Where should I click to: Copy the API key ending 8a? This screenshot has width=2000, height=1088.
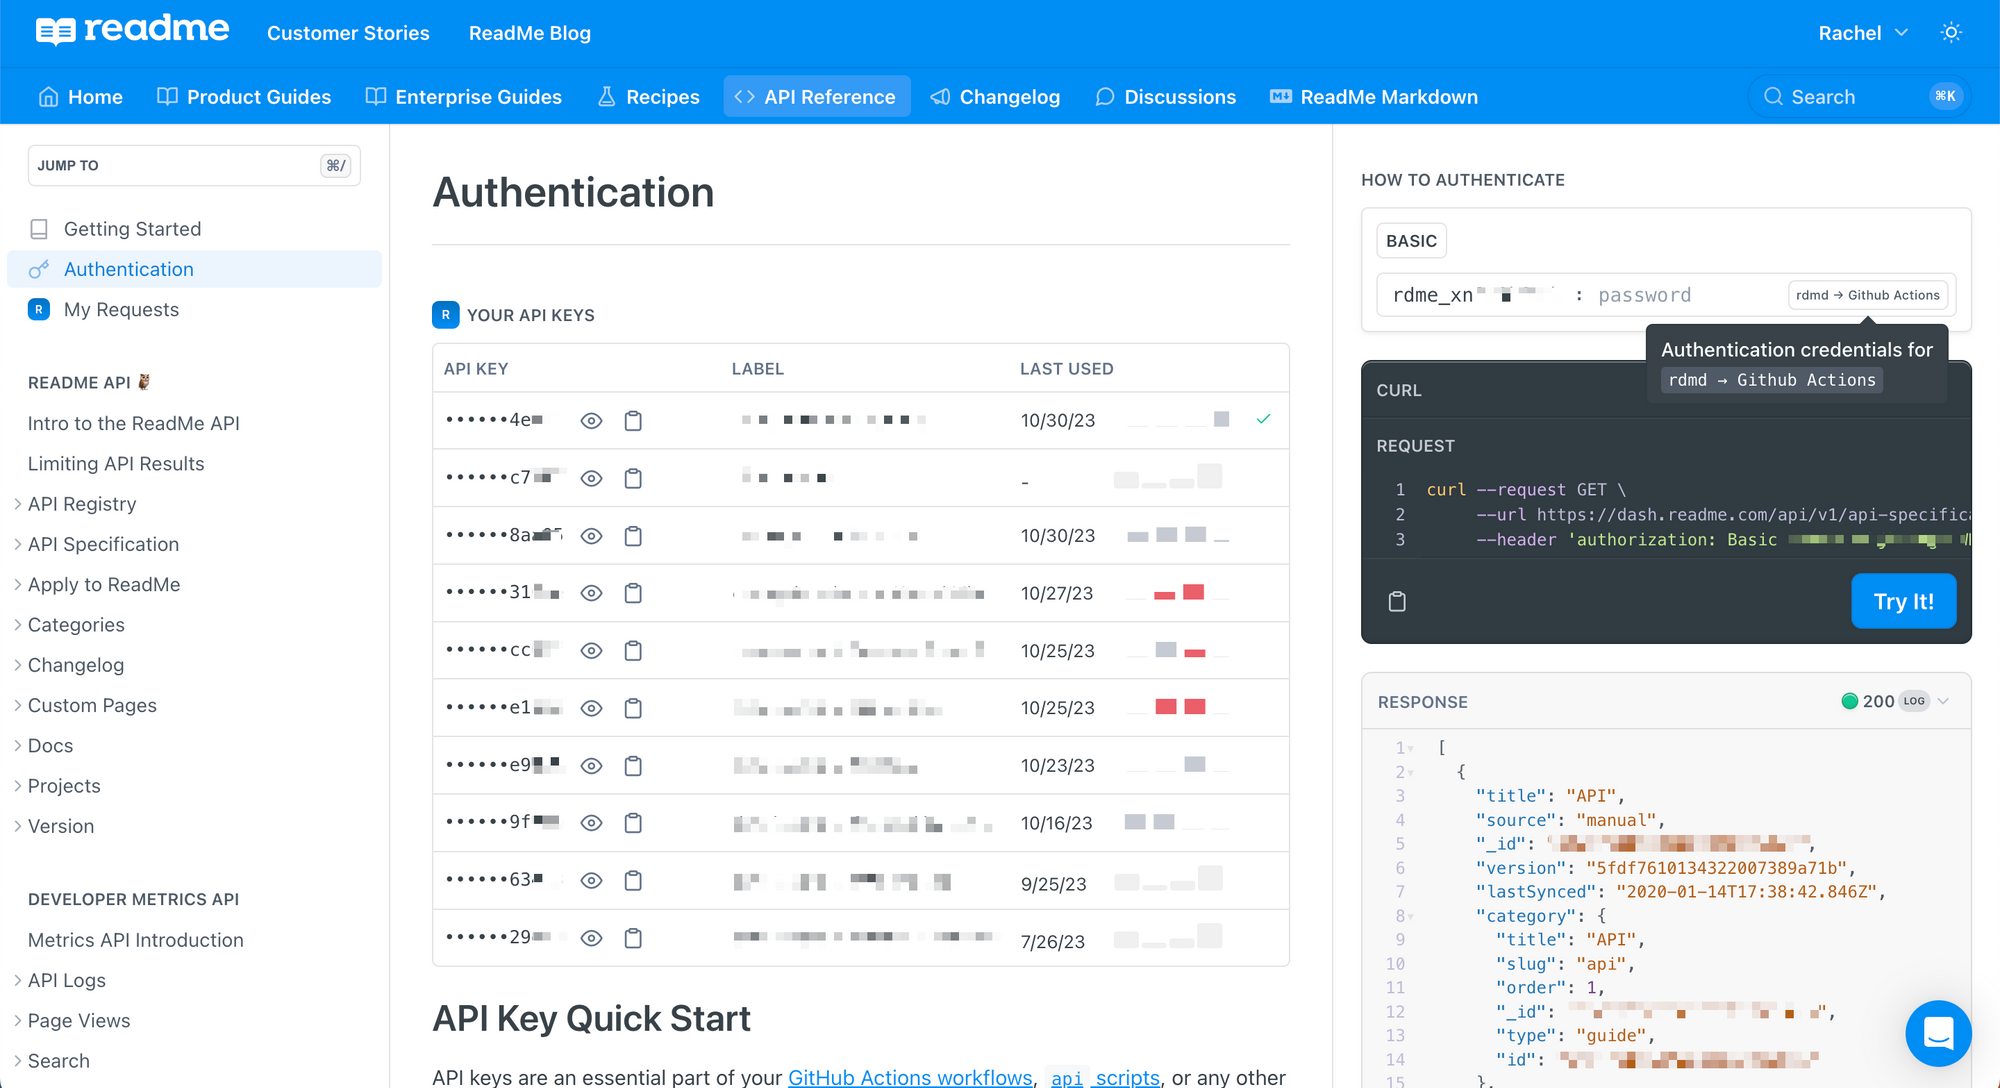633,536
